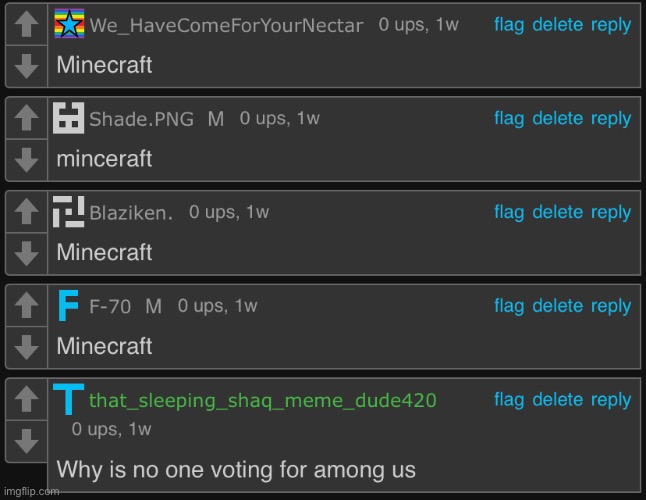The image size is (646, 500).
Task: Upvote the among us comment
Action: pyautogui.click(x=26, y=399)
